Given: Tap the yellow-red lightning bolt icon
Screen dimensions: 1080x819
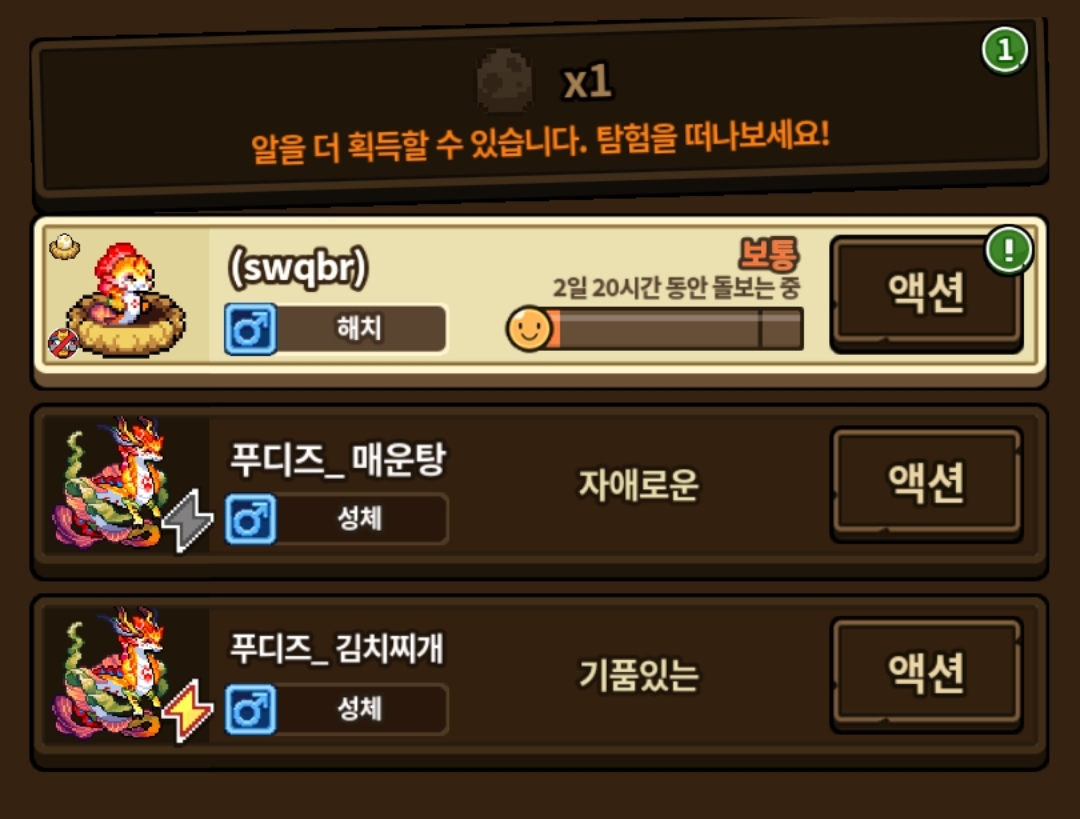Looking at the screenshot, I should (x=187, y=710).
